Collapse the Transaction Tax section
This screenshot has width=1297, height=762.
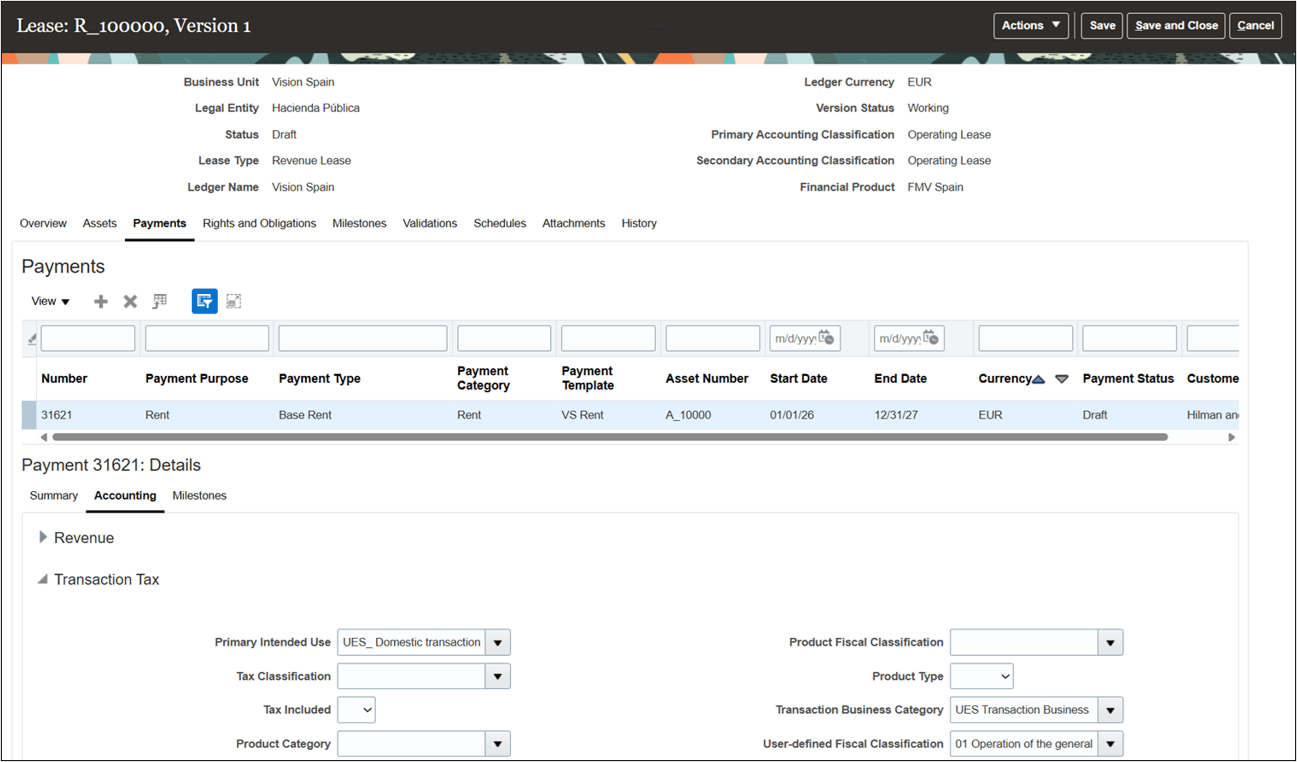(42, 578)
